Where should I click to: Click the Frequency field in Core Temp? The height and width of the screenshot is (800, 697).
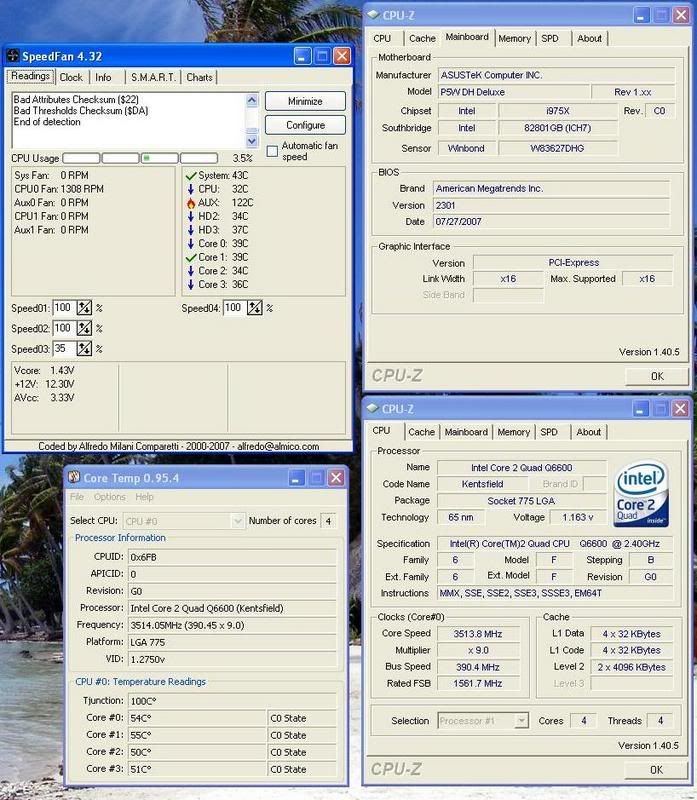(232, 625)
